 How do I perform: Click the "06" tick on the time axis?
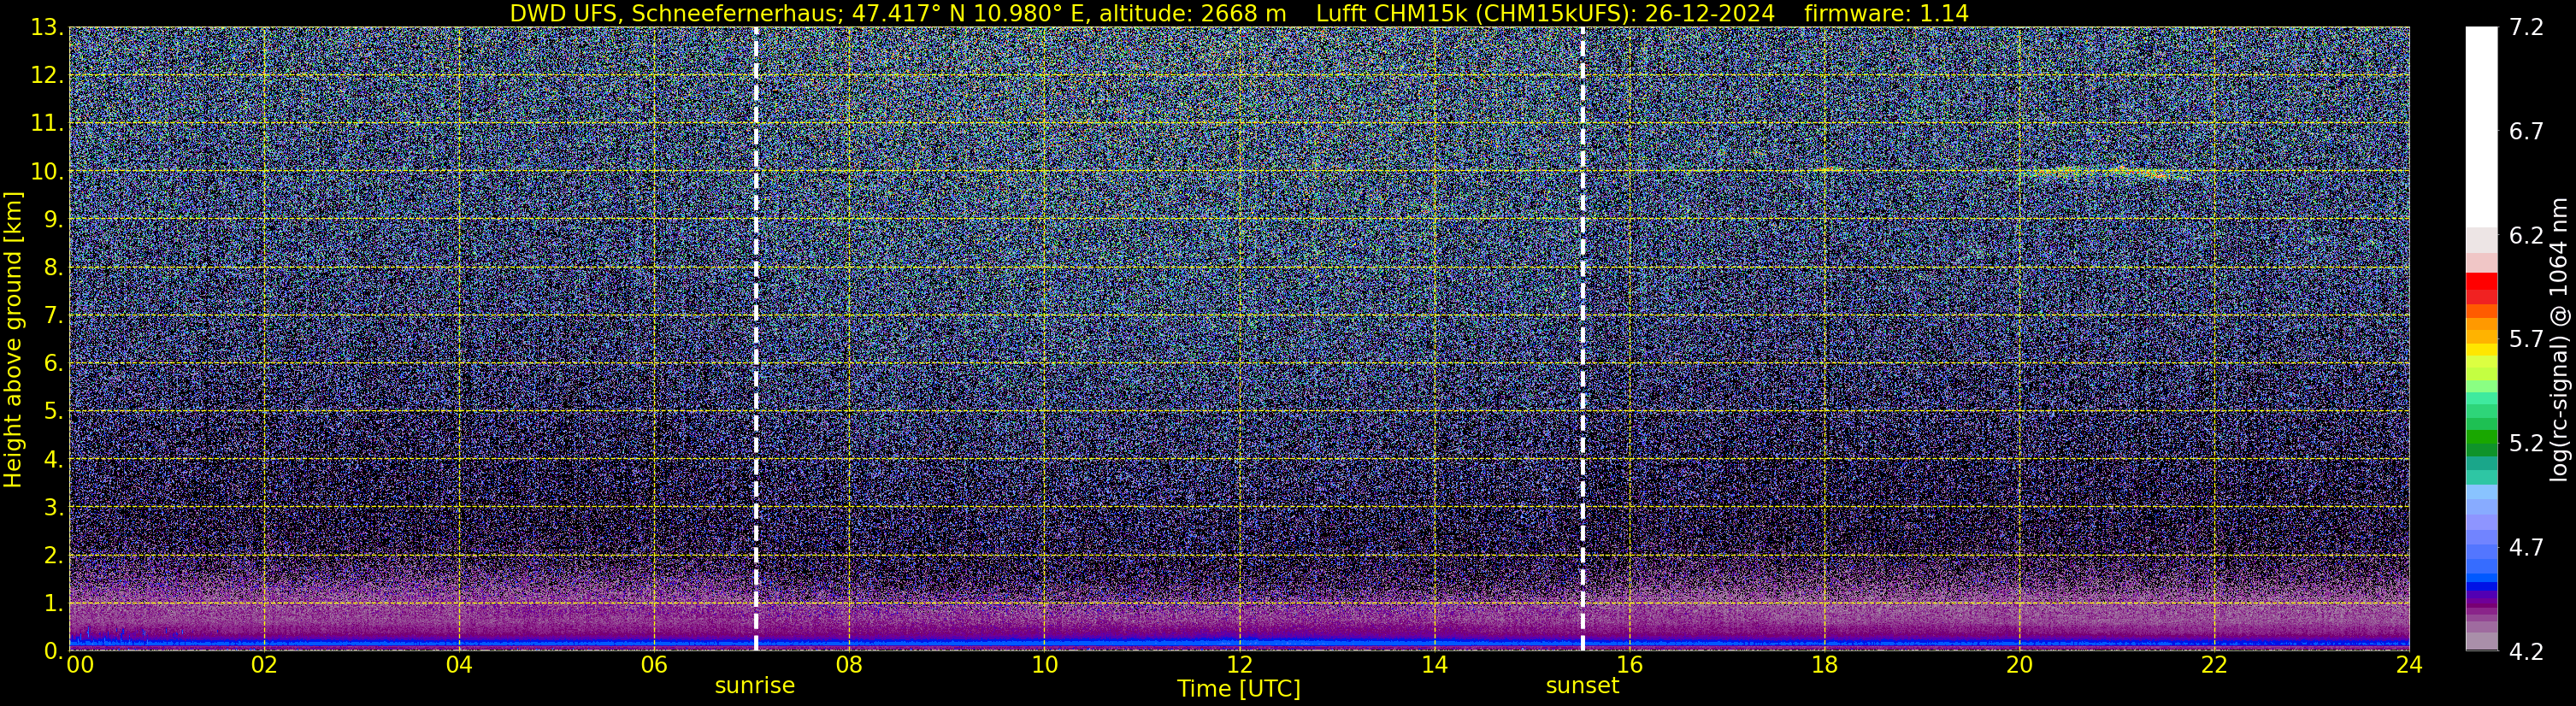click(654, 666)
